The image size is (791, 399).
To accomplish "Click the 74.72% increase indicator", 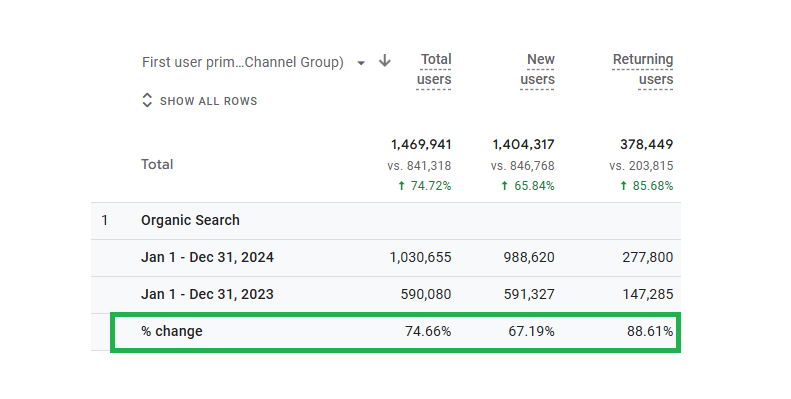I will pos(424,186).
